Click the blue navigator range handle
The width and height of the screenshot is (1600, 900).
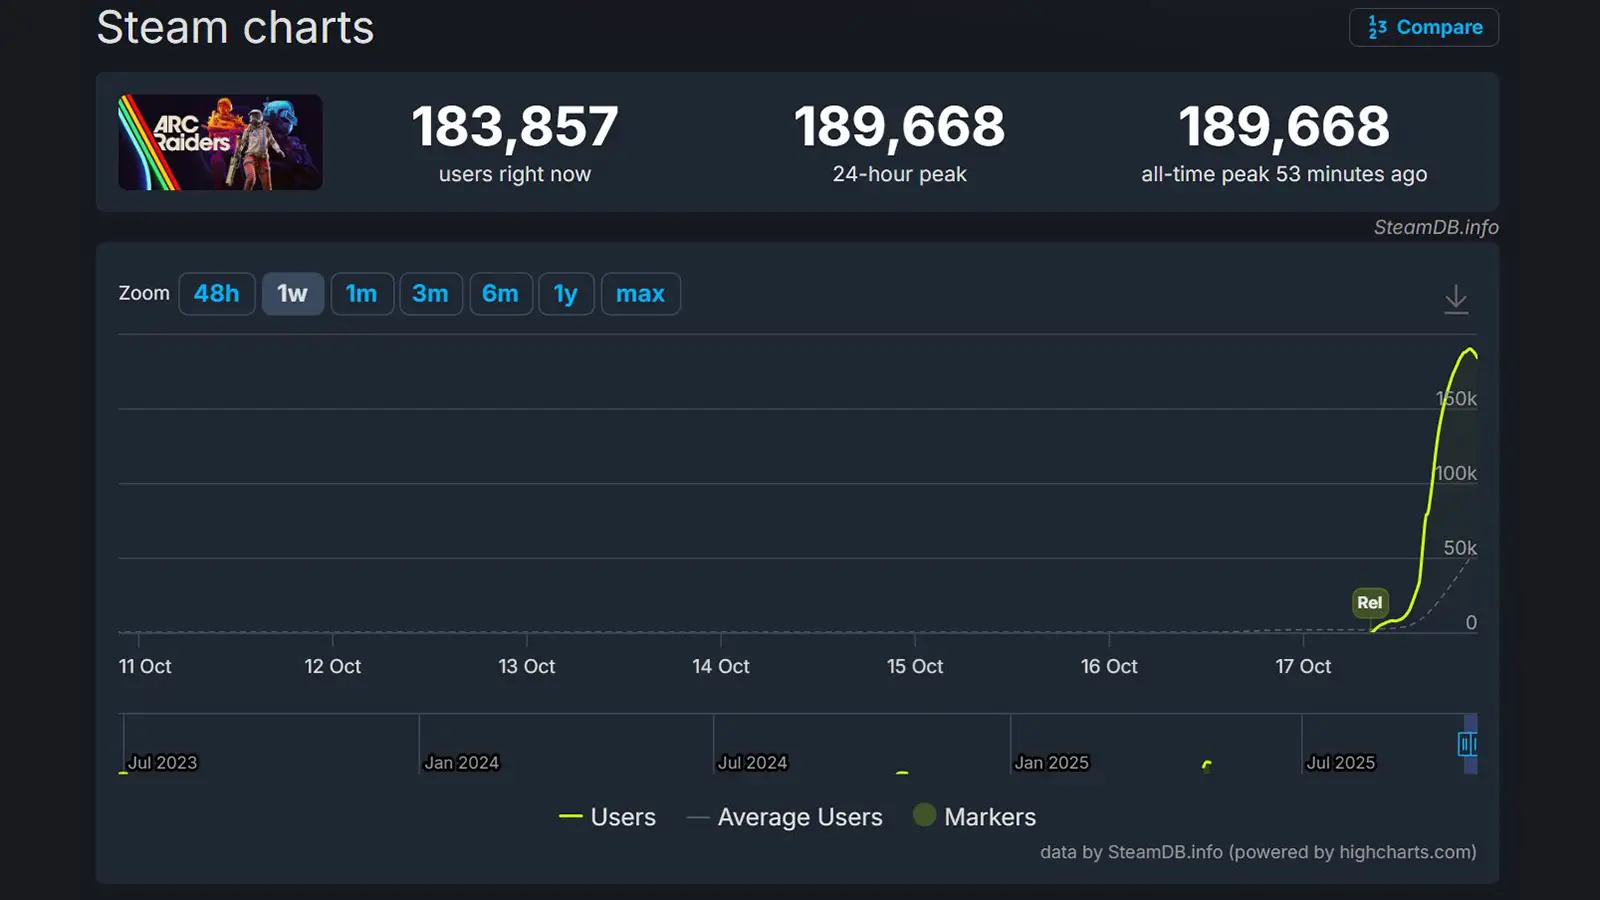tap(1467, 744)
